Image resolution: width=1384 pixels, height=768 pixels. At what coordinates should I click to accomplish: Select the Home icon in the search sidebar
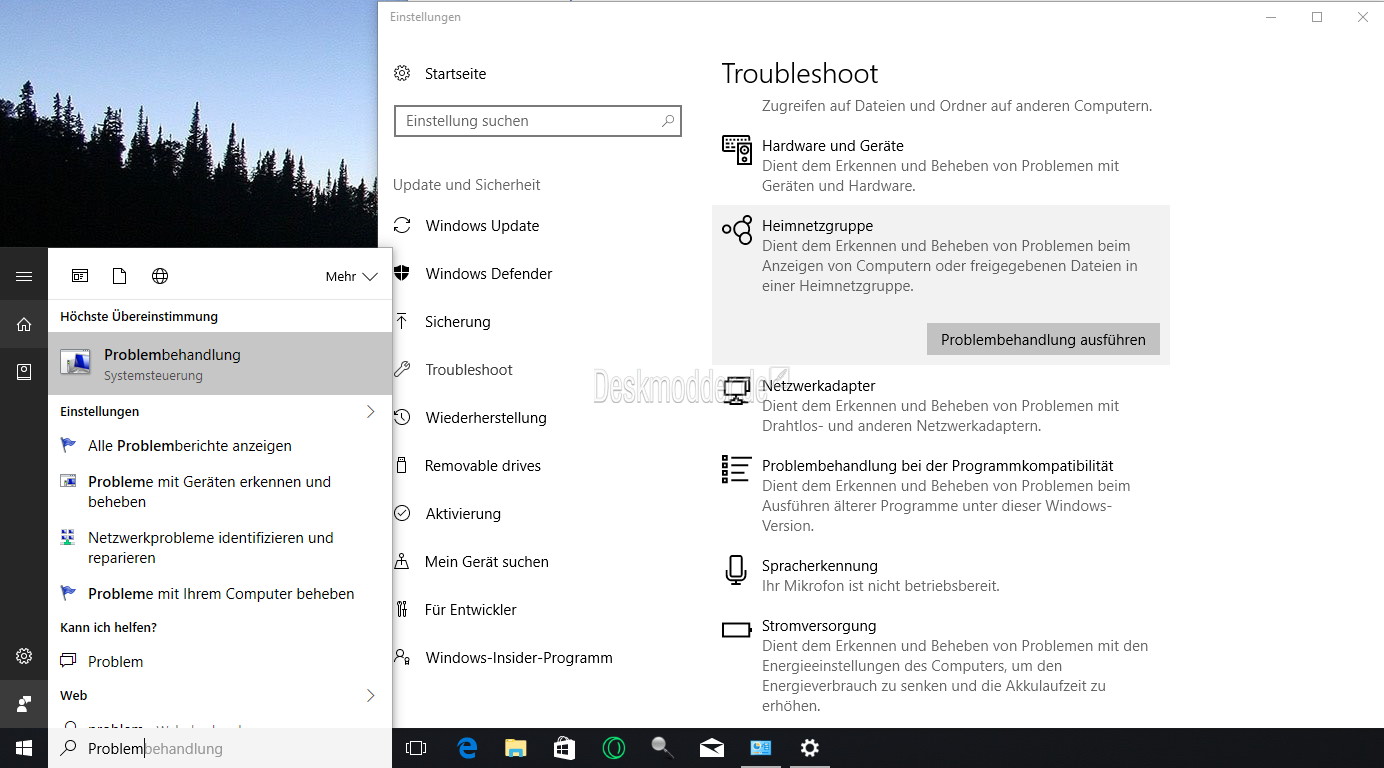coord(24,324)
